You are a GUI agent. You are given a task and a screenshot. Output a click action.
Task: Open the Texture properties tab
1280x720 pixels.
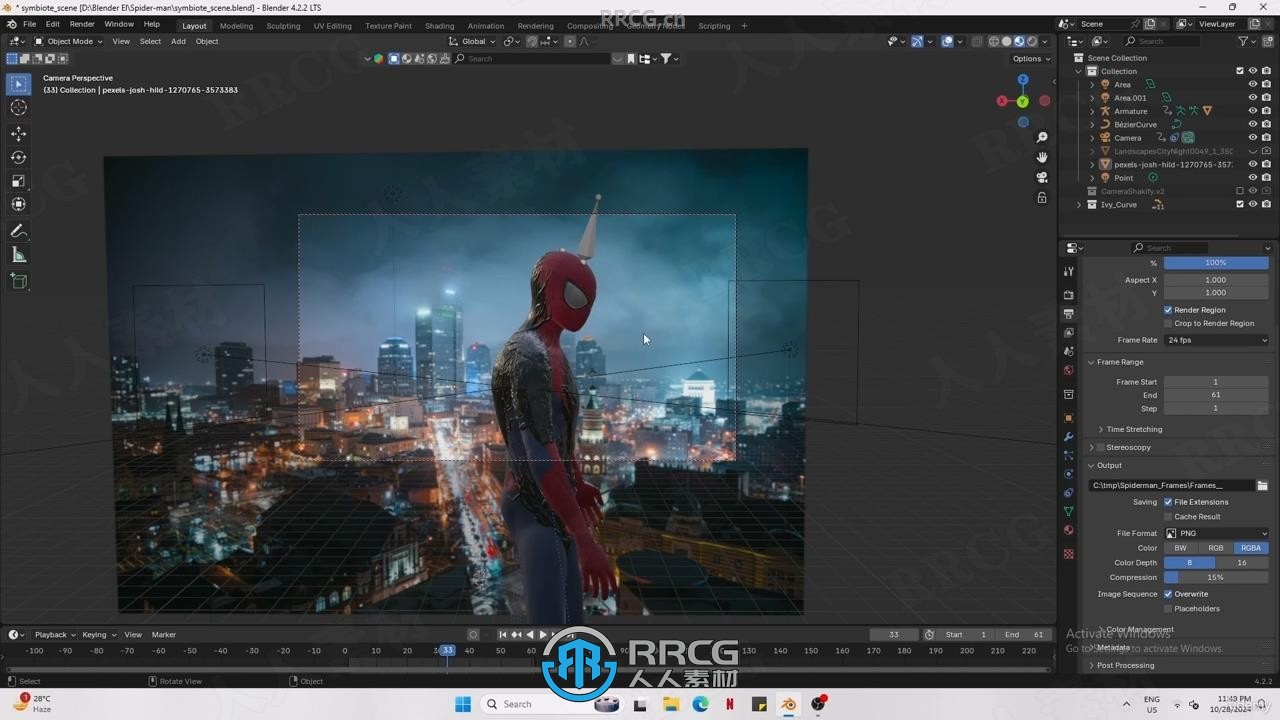click(x=1068, y=554)
